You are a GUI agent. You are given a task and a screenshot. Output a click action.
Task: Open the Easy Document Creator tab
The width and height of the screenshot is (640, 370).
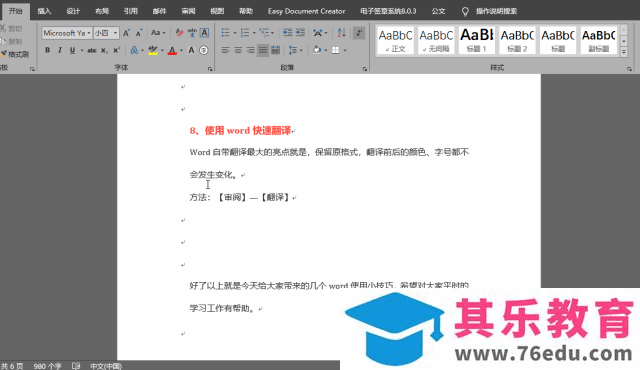pyautogui.click(x=307, y=11)
